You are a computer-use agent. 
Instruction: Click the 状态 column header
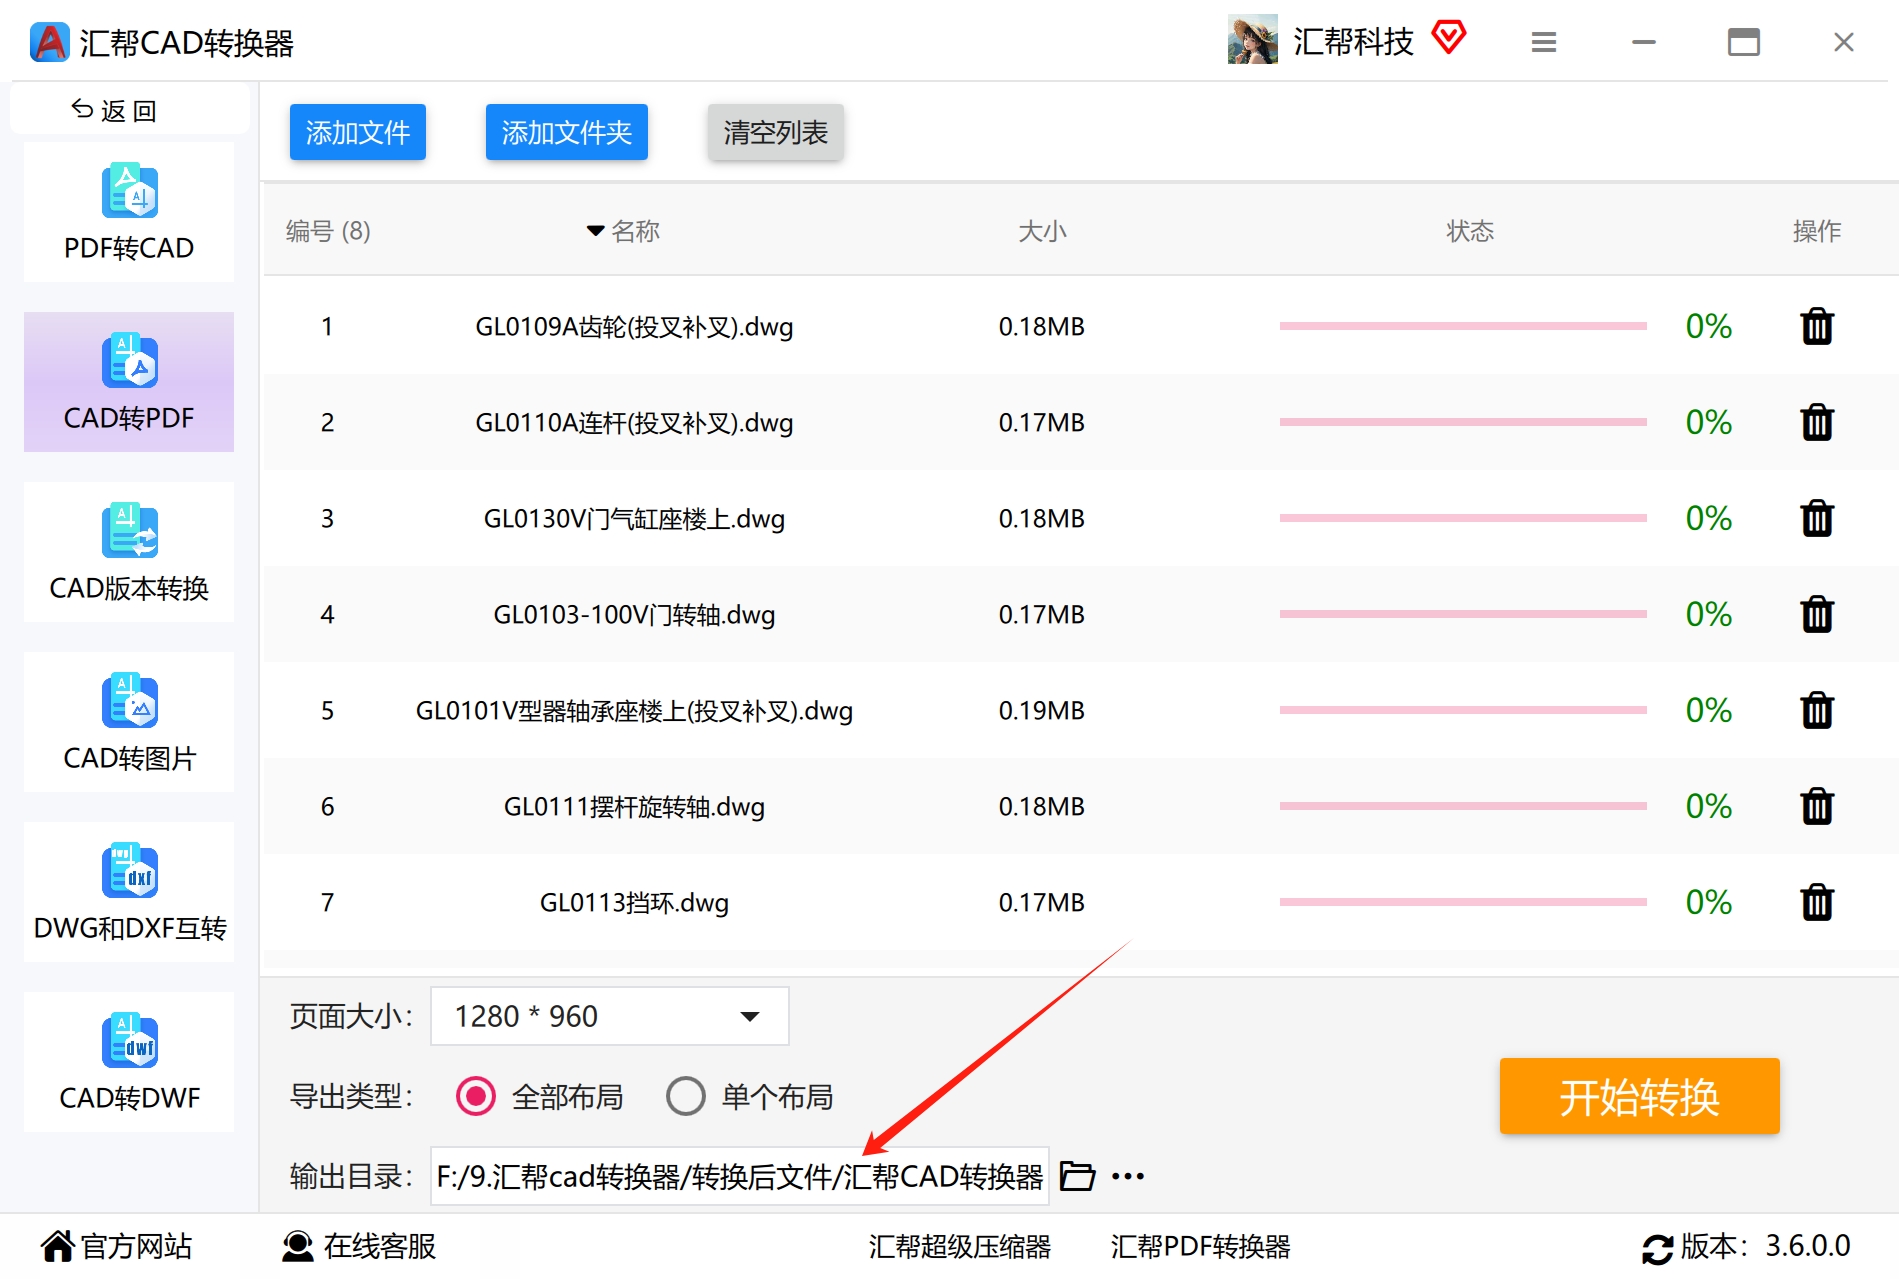point(1470,231)
